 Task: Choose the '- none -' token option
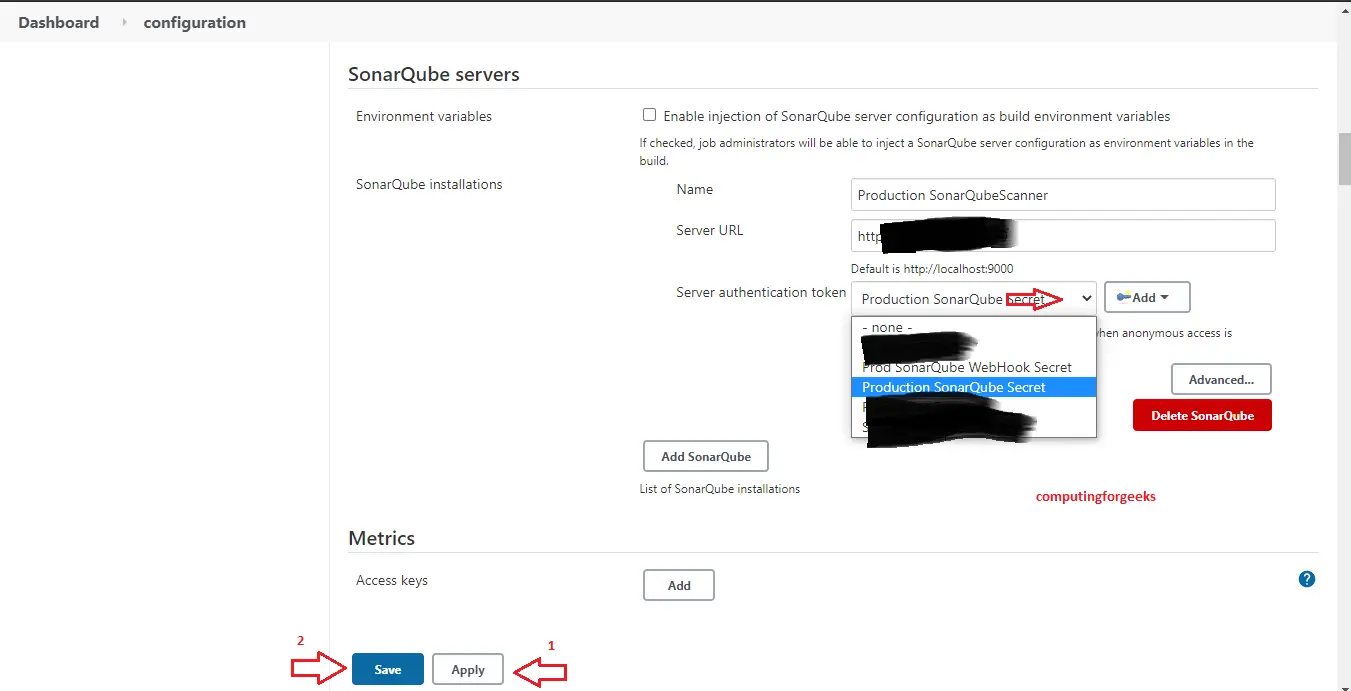pos(886,327)
